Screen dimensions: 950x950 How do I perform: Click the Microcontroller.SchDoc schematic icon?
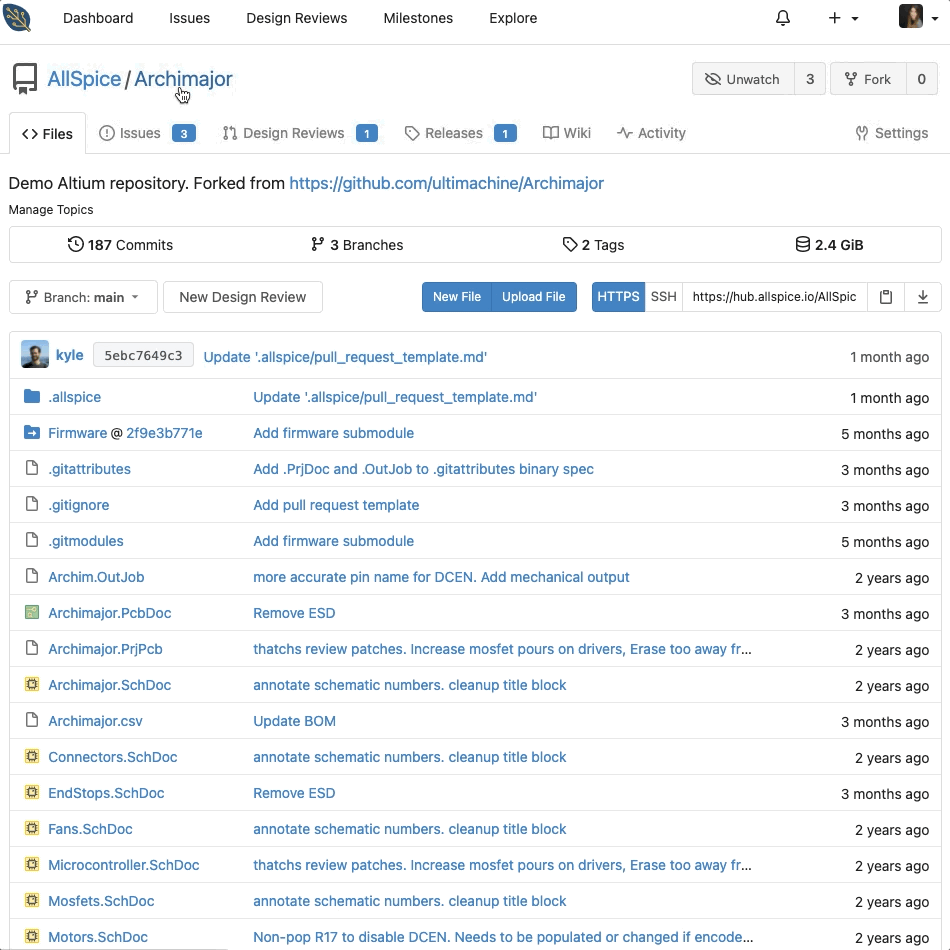click(x=32, y=865)
